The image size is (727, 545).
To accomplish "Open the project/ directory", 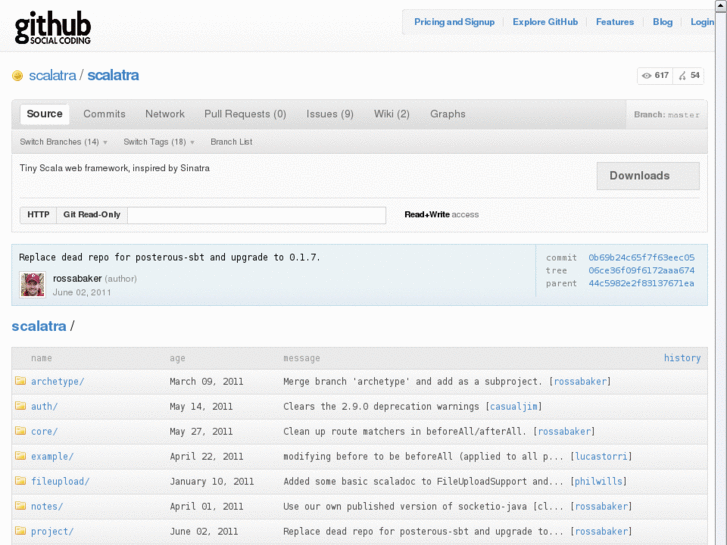I will coord(52,532).
